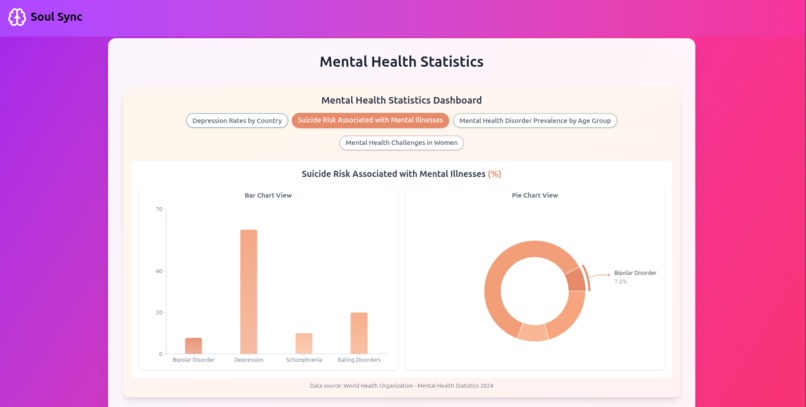Click the main Mental Health Statistics page title
This screenshot has width=806, height=407.
(401, 62)
